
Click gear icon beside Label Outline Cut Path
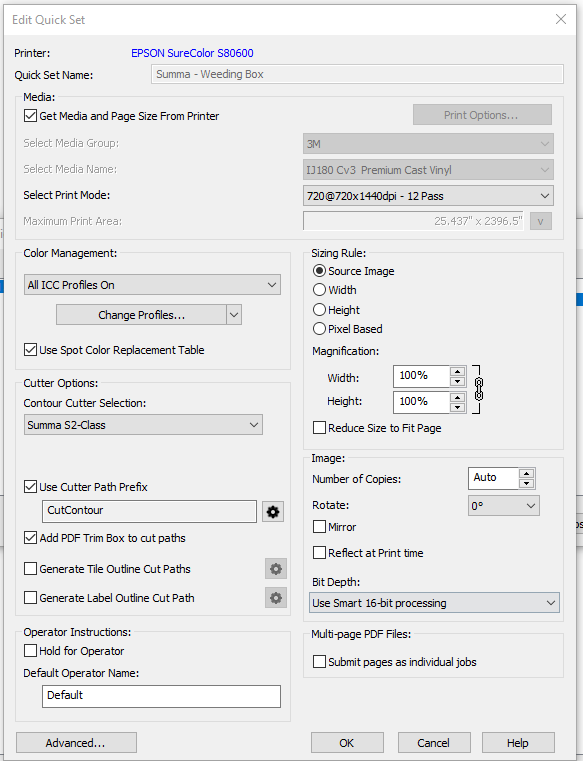(x=276, y=598)
